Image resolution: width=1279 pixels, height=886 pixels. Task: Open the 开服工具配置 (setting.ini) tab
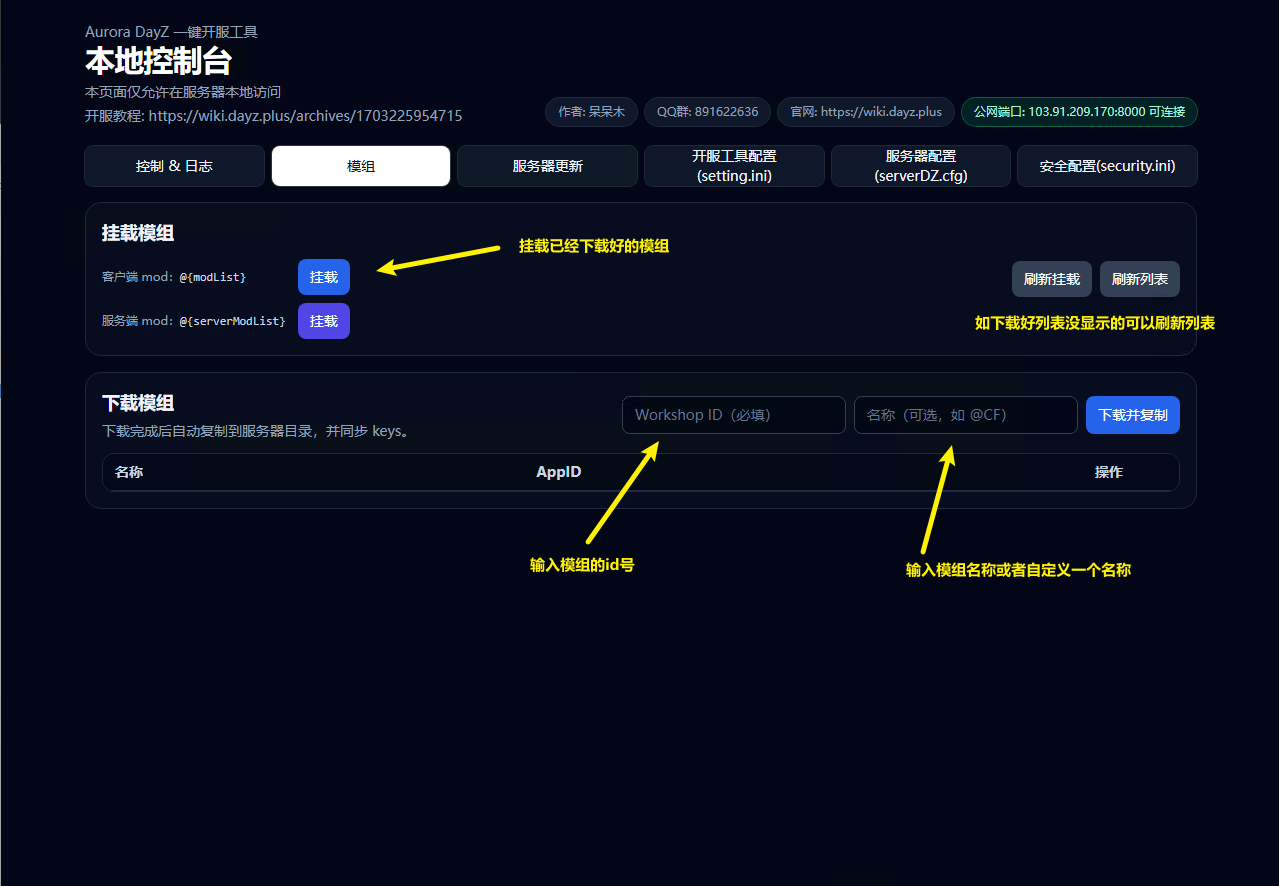pyautogui.click(x=734, y=166)
